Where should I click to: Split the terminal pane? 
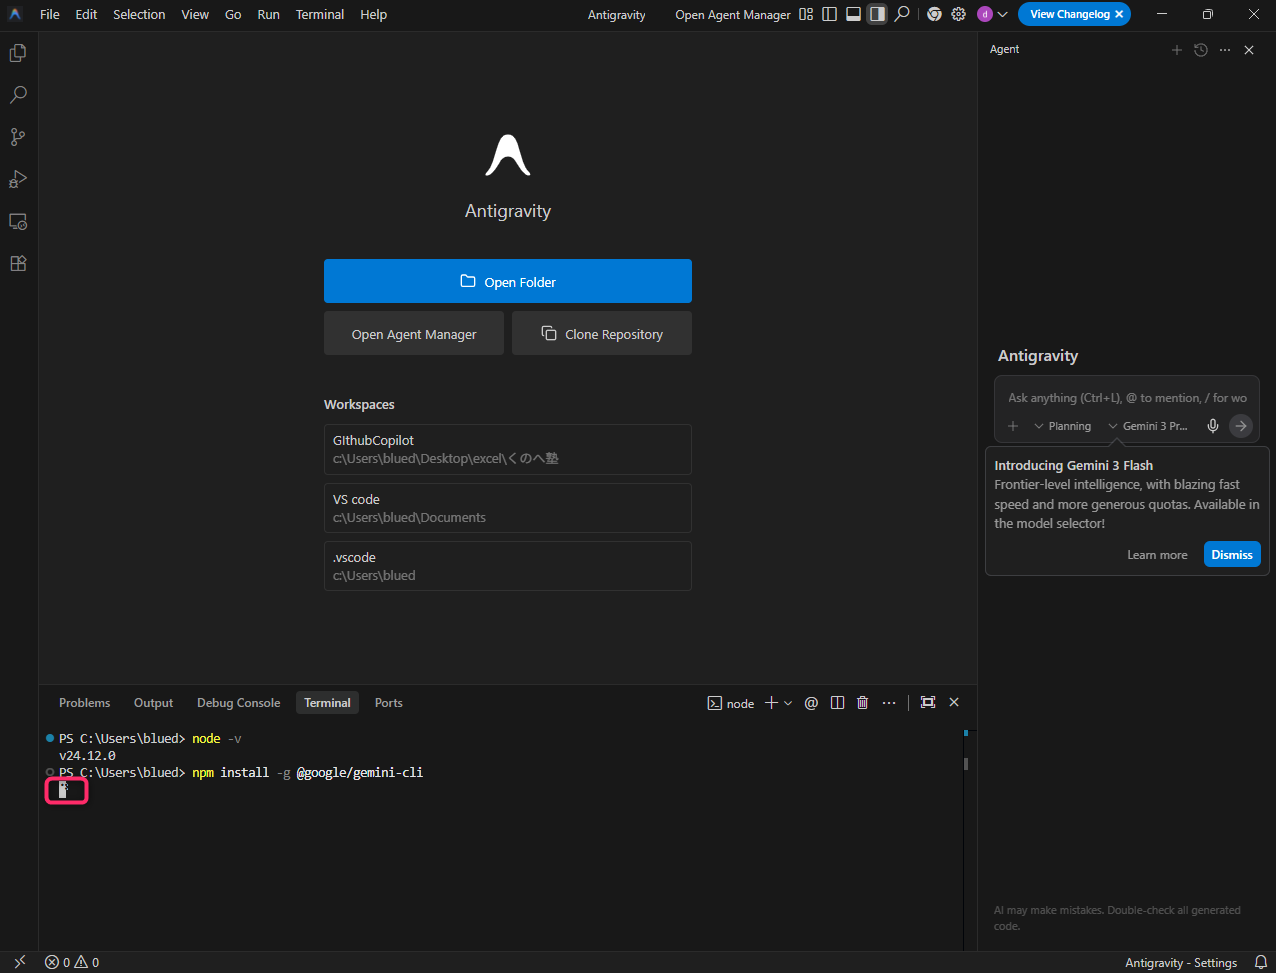(x=838, y=703)
